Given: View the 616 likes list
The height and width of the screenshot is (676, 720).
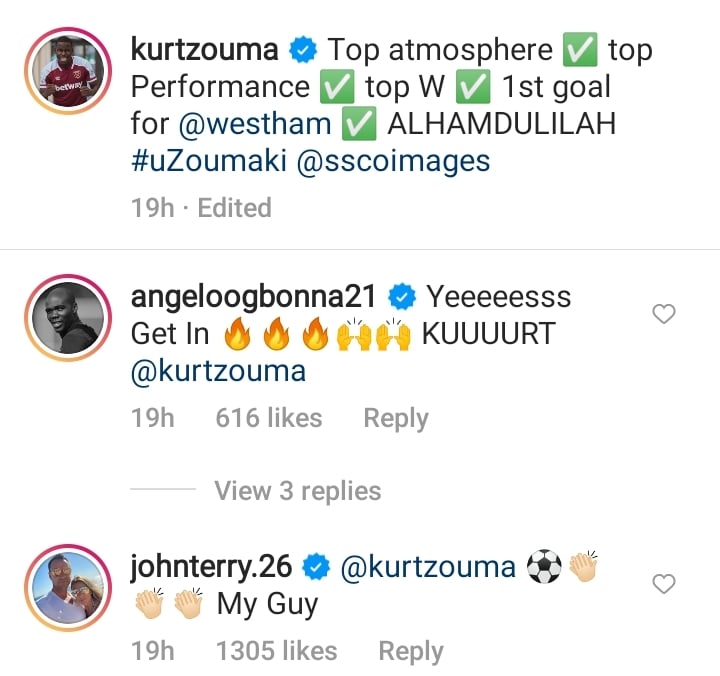Looking at the screenshot, I should point(269,418).
